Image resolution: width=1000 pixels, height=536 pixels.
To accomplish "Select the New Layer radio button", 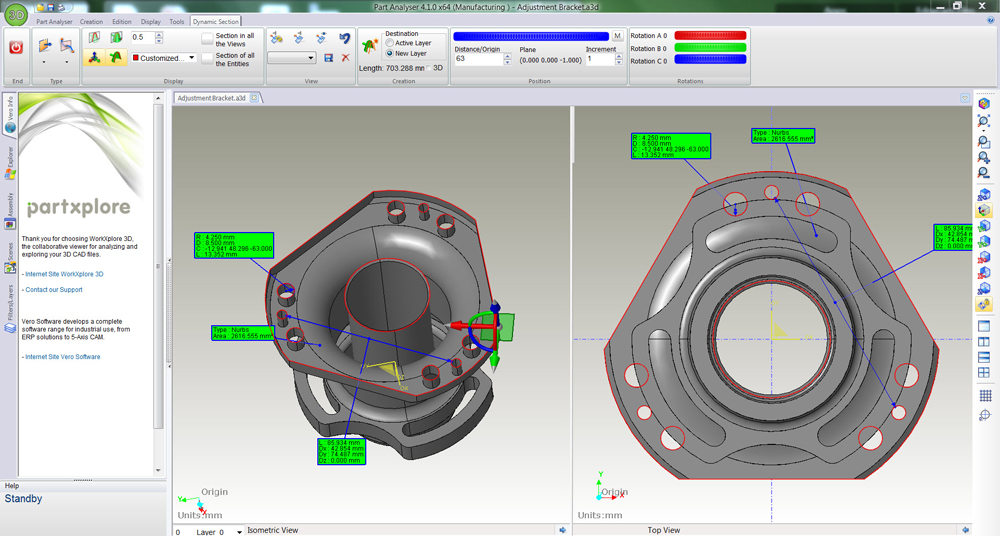I will pyautogui.click(x=390, y=54).
